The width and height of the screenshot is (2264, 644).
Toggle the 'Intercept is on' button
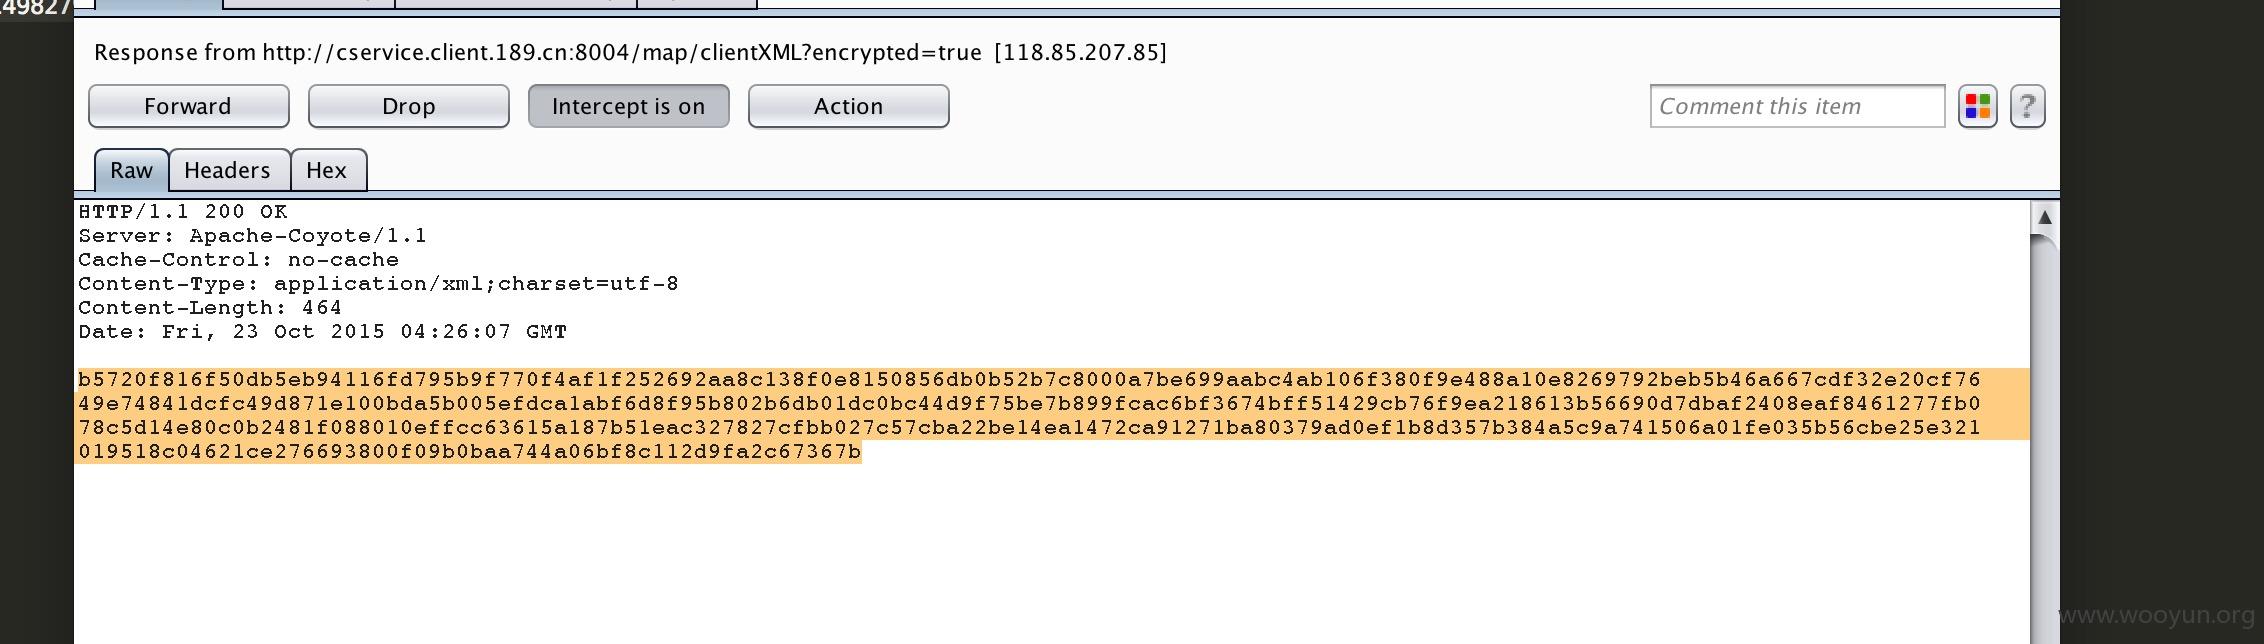click(x=628, y=106)
